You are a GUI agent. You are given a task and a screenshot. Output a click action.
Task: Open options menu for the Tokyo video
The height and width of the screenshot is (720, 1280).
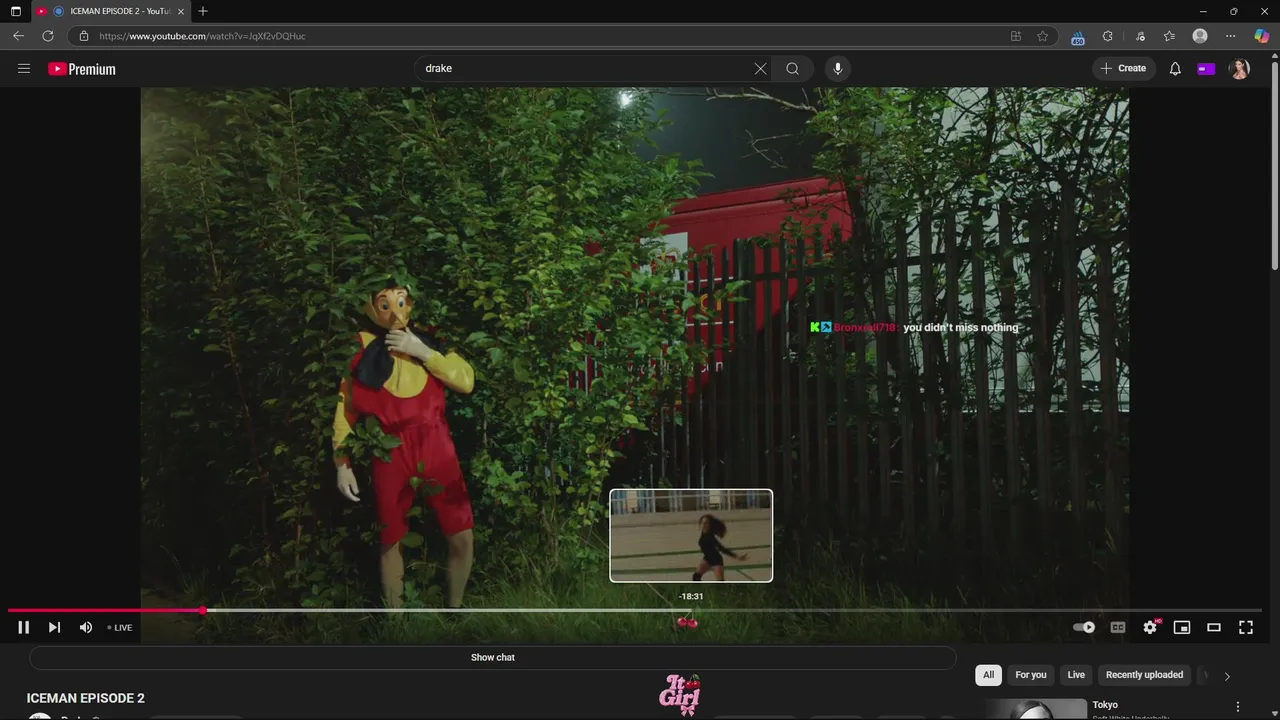coord(1238,707)
